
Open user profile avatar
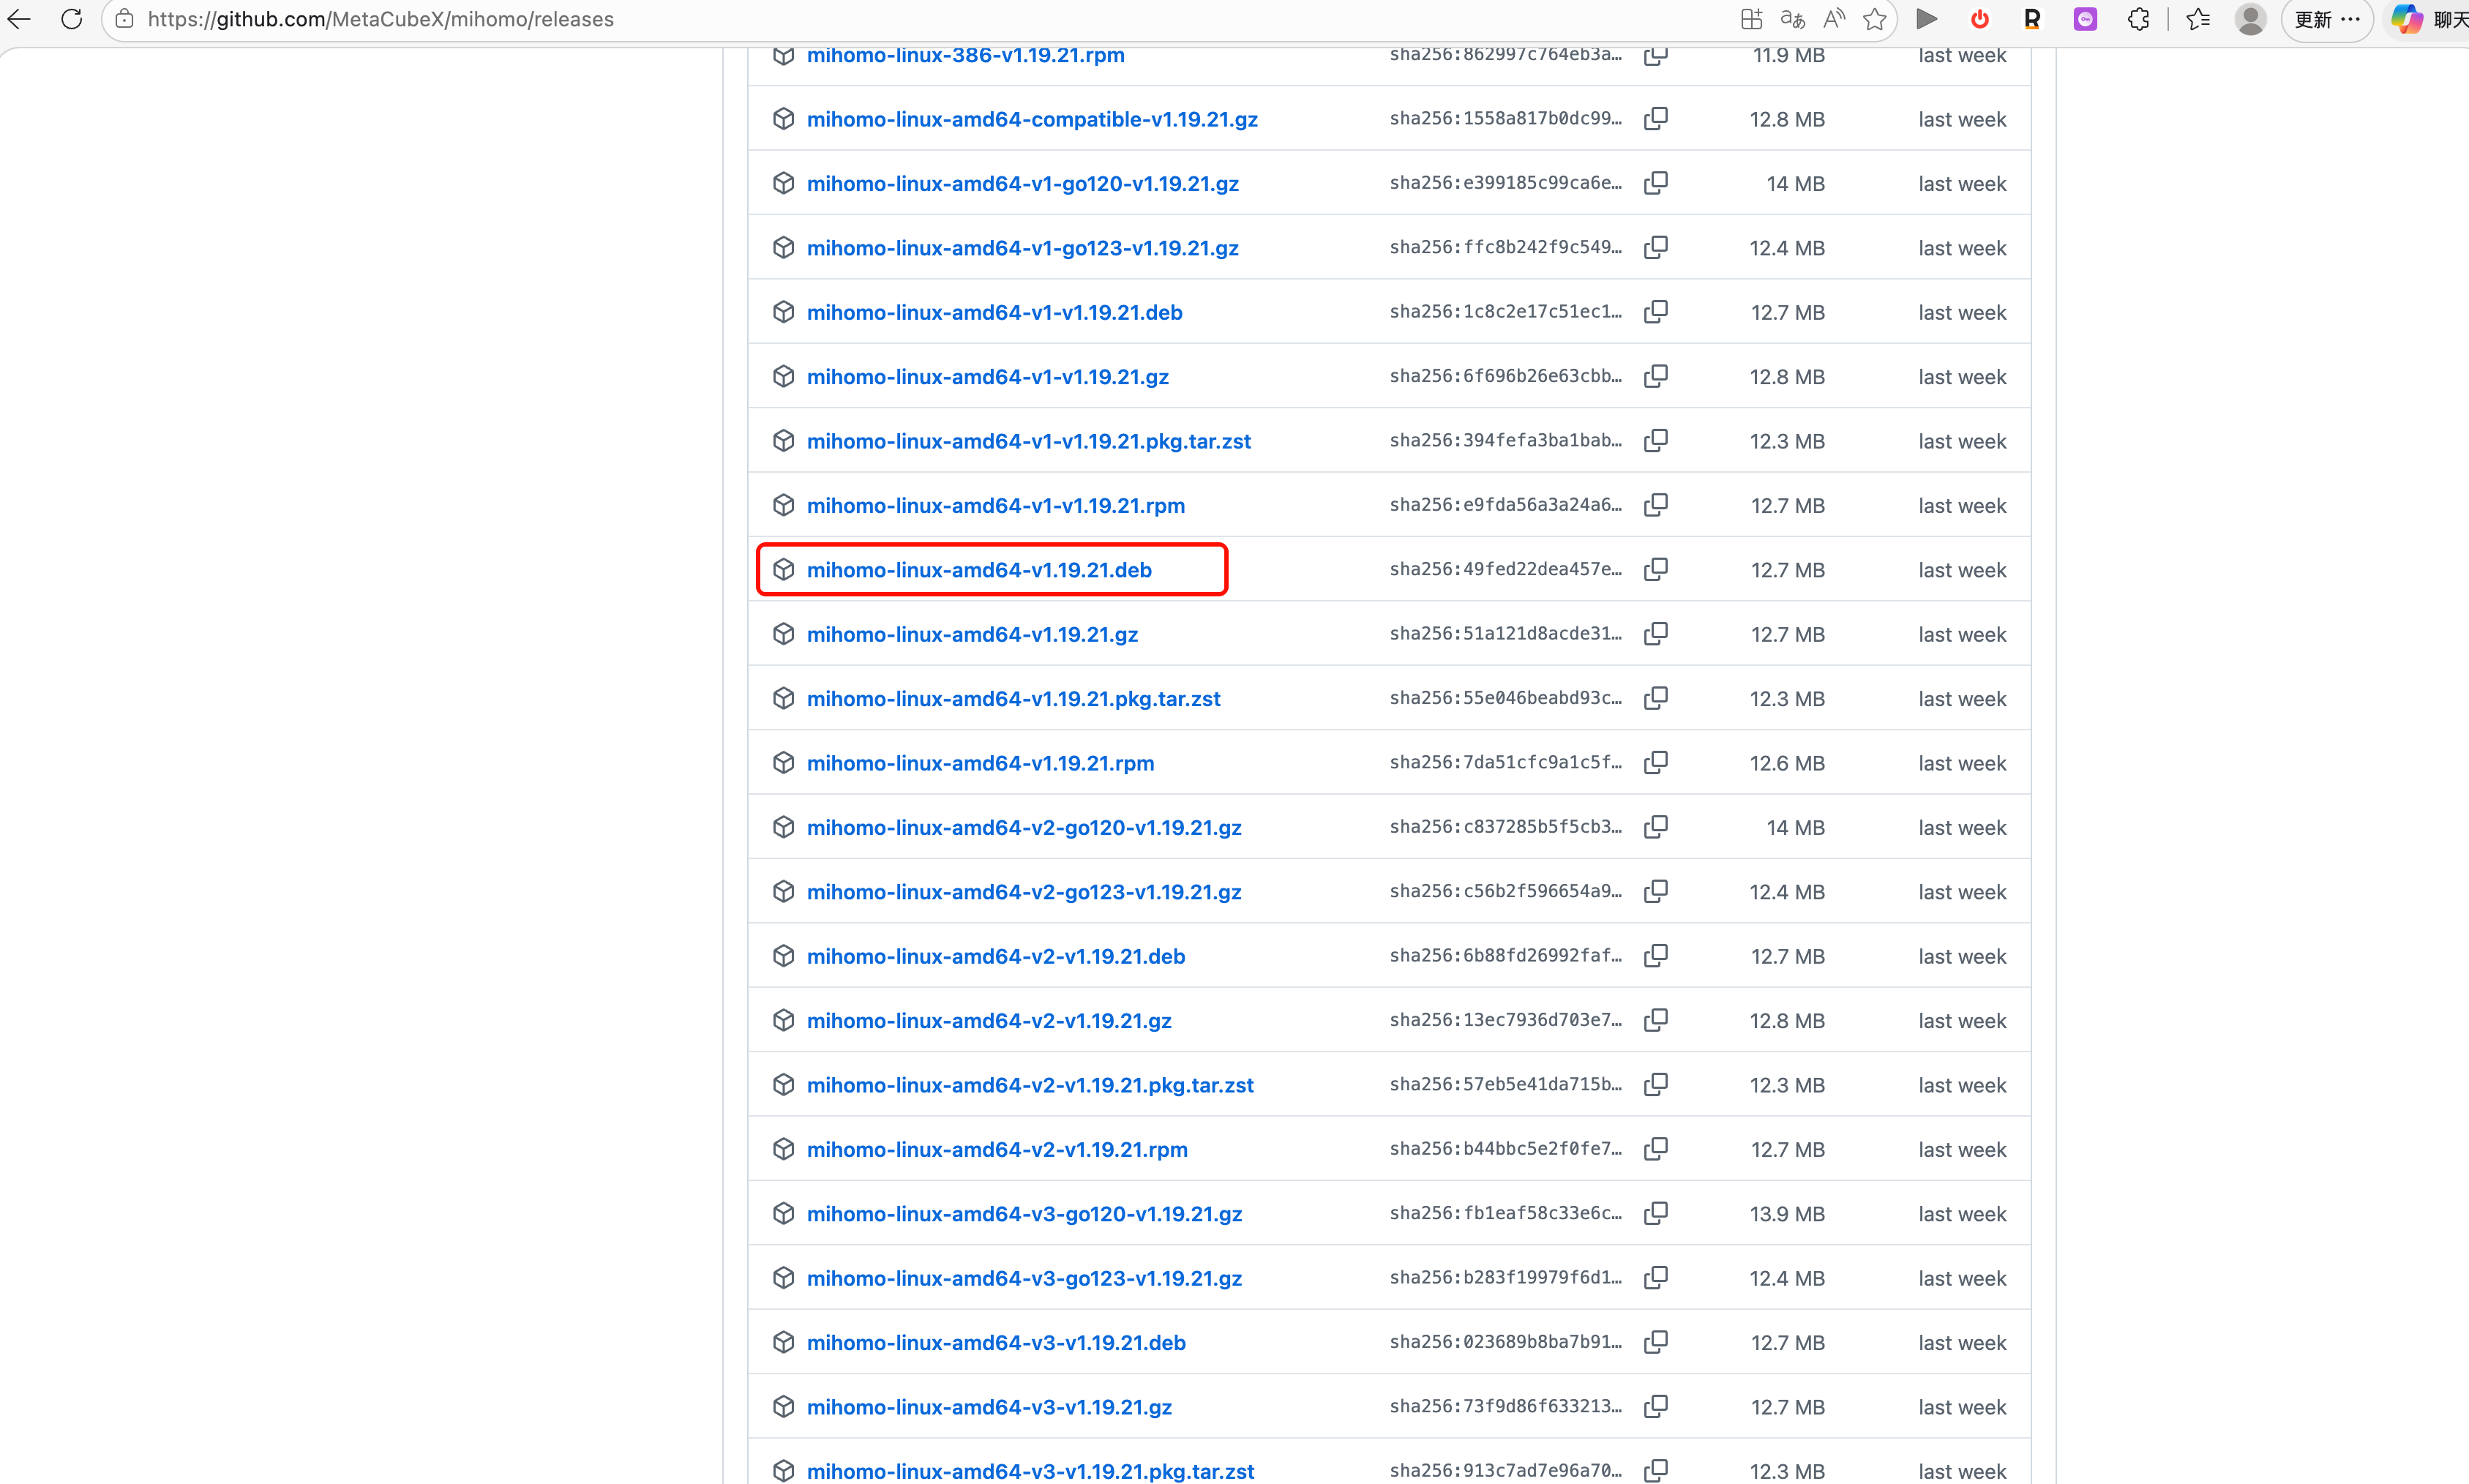(2250, 19)
